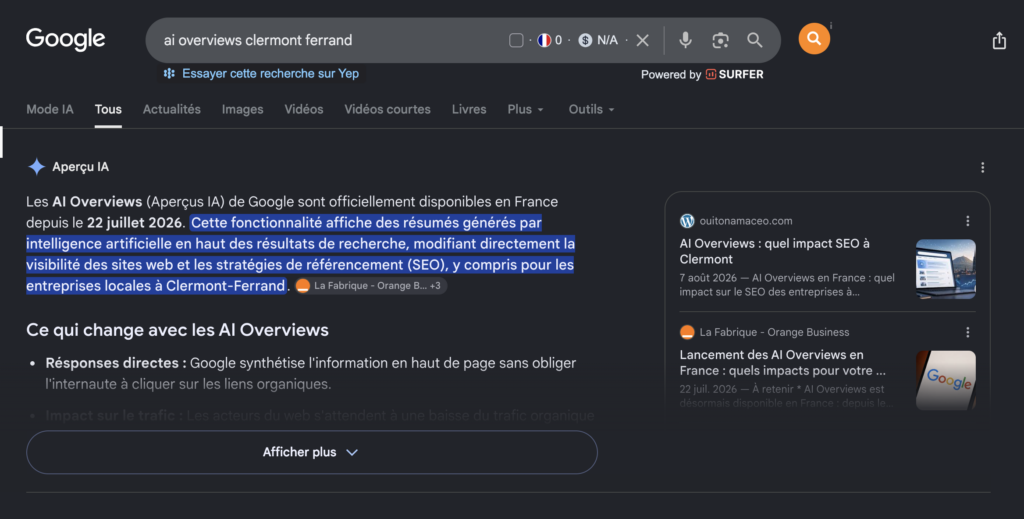Screen dimensions: 1024x519
Task: Expand the Outils dropdown
Action: pyautogui.click(x=591, y=110)
